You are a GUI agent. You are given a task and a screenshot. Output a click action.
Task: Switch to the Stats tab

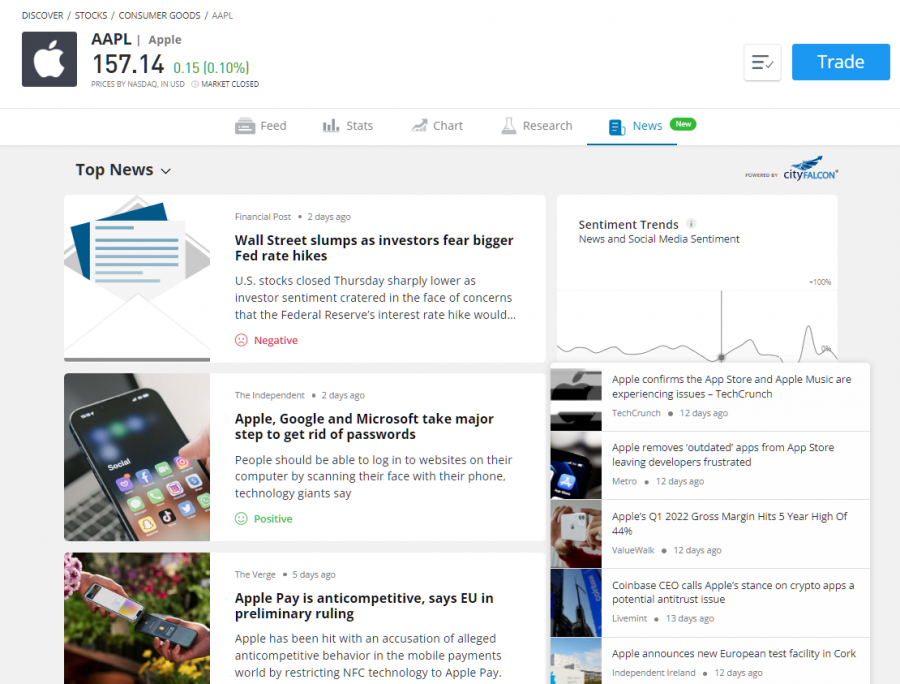point(348,126)
